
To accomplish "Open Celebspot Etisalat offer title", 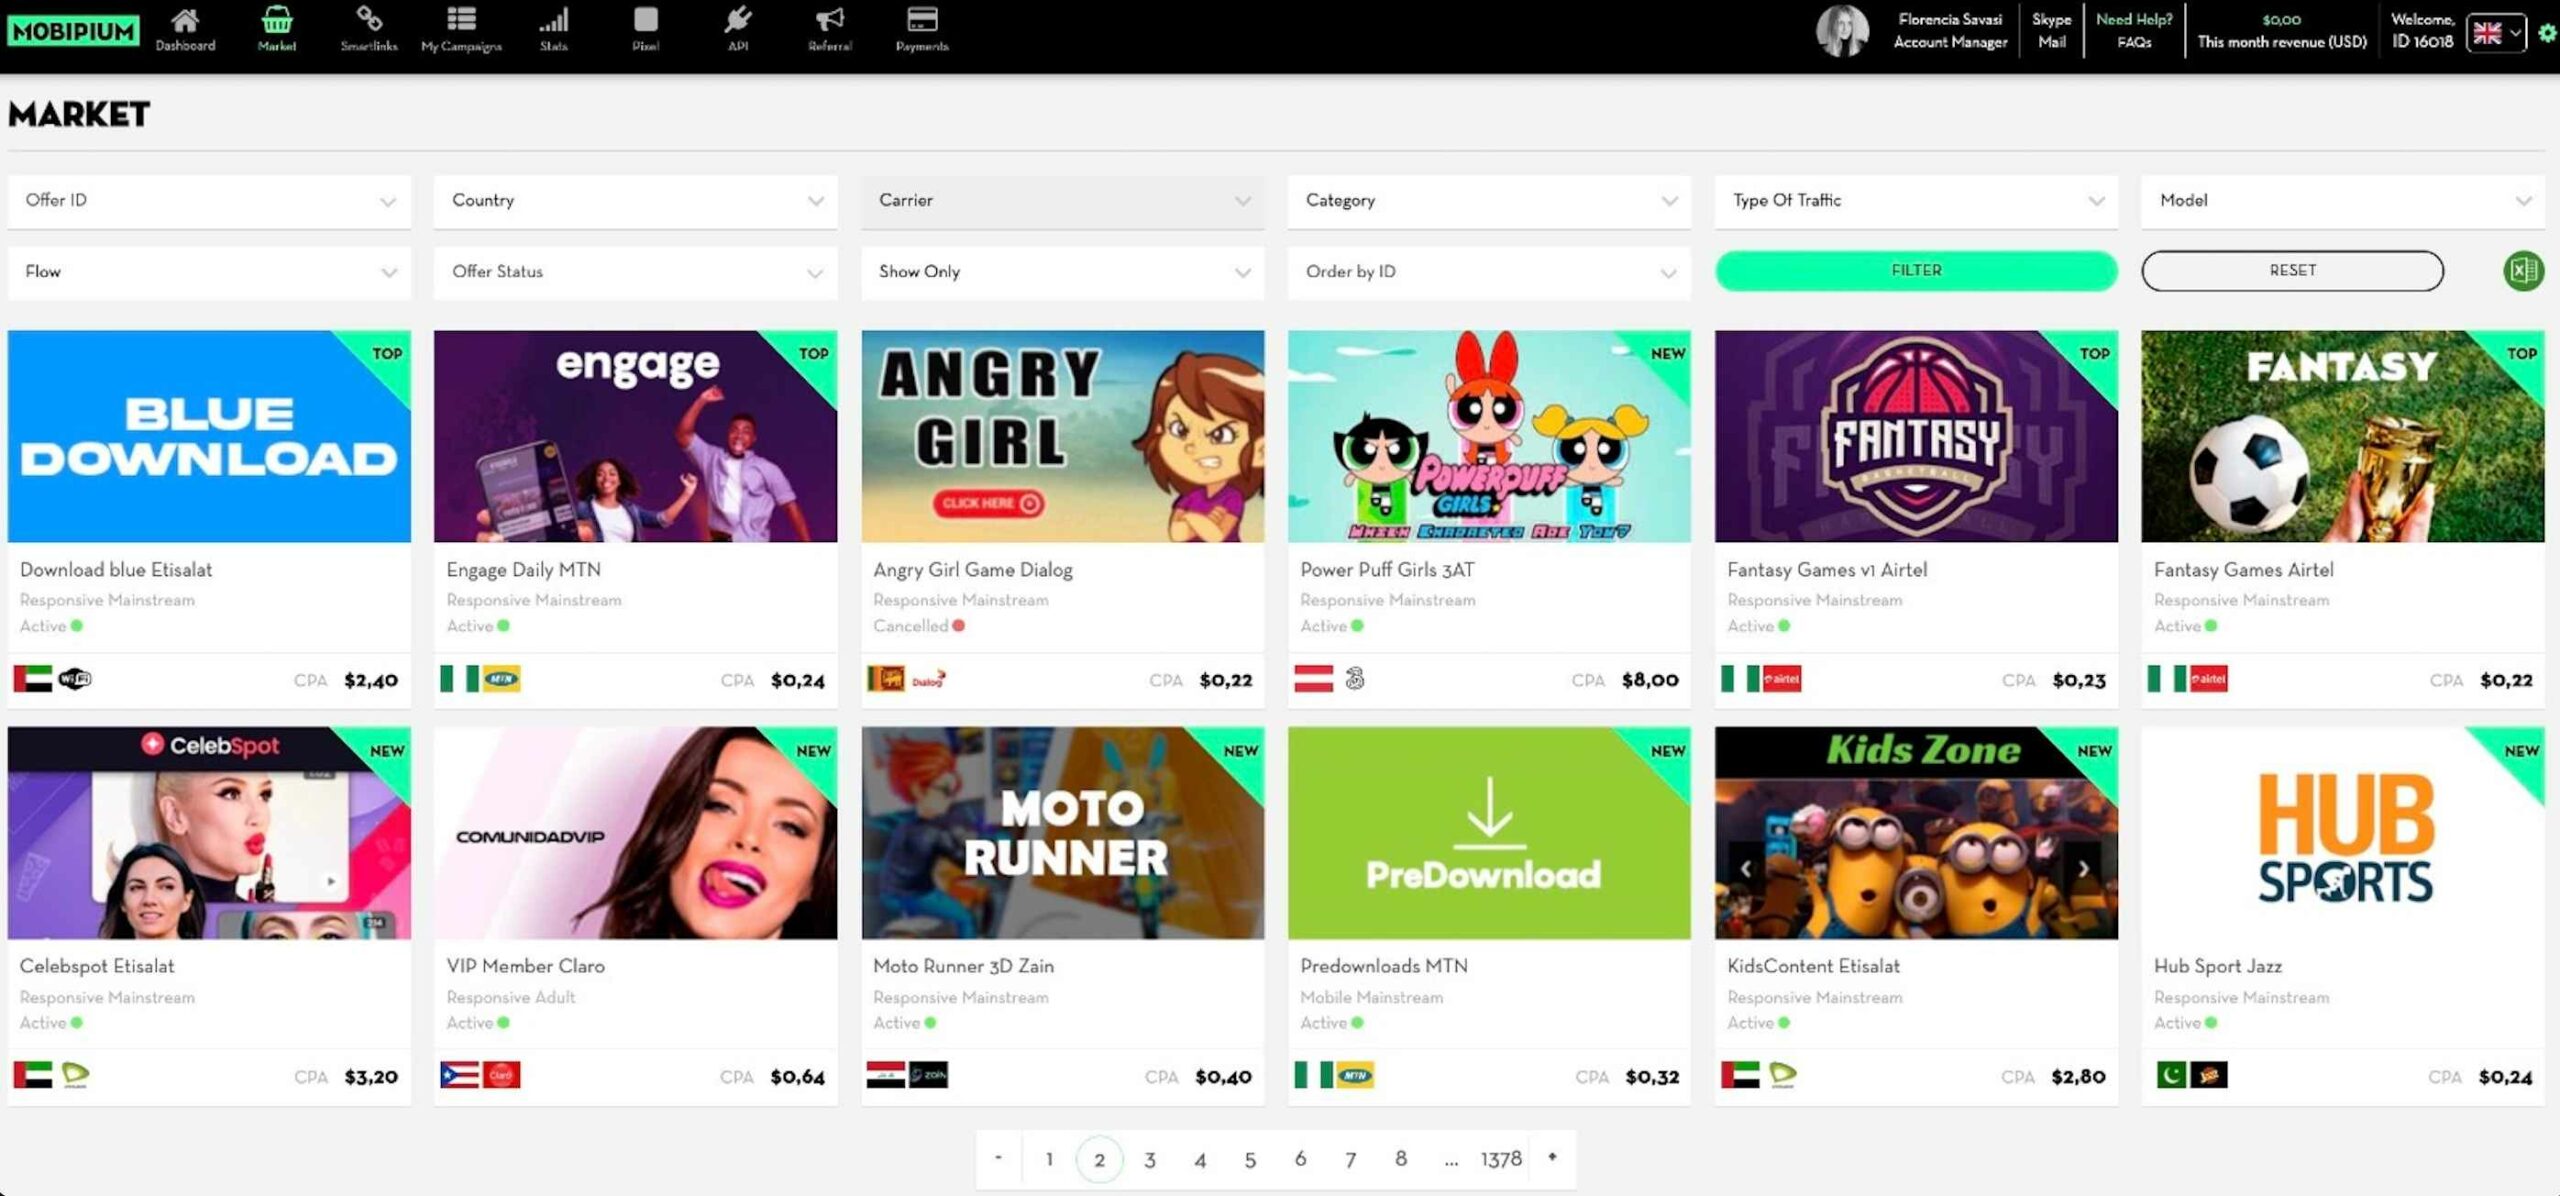I will tap(97, 966).
